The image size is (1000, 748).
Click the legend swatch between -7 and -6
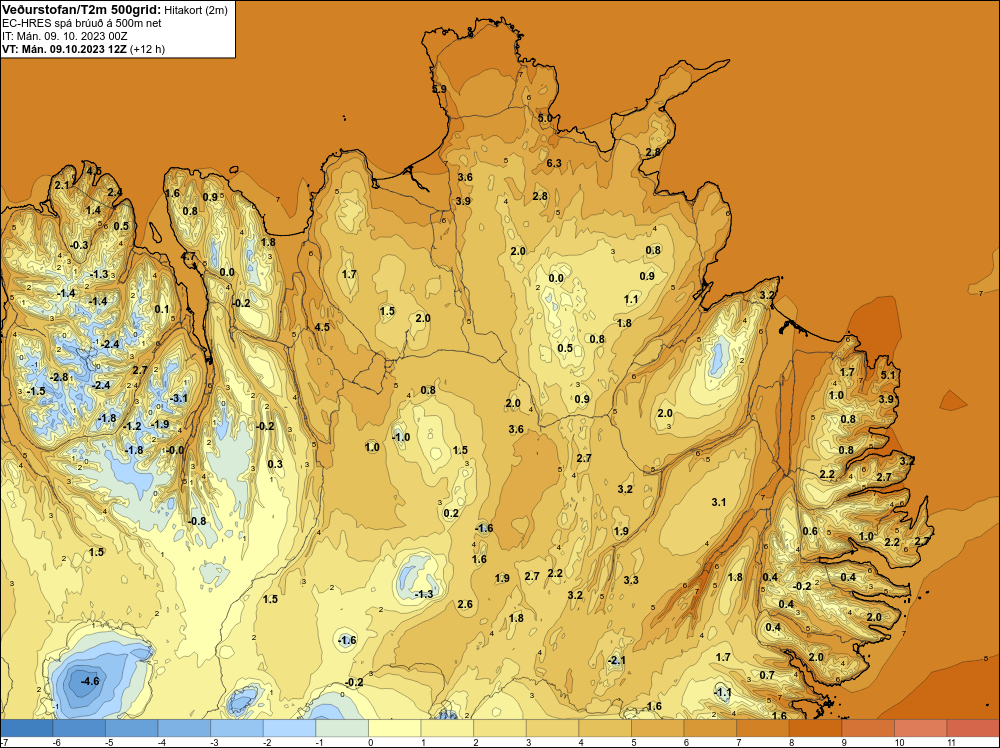[27, 728]
